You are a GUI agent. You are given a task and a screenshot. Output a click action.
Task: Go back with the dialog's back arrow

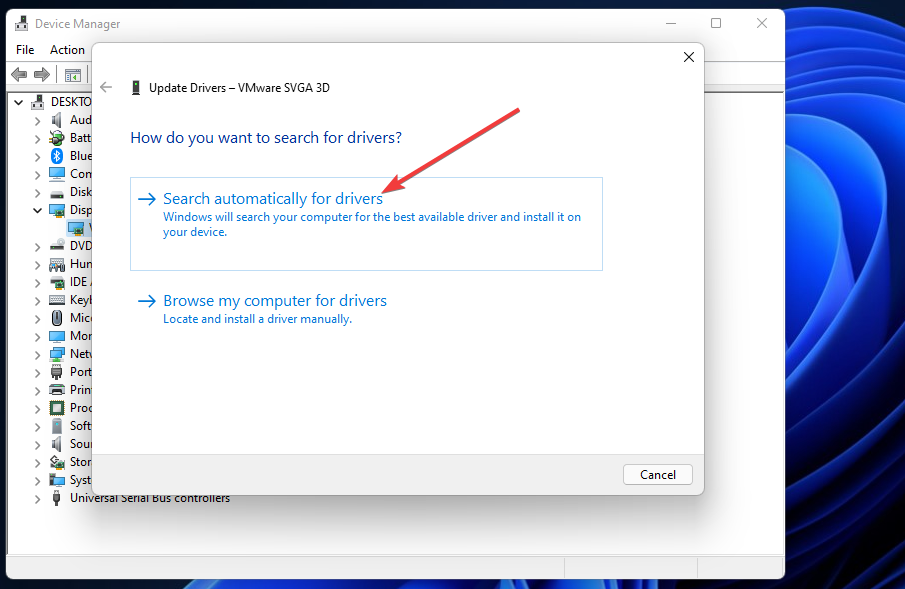pos(106,87)
